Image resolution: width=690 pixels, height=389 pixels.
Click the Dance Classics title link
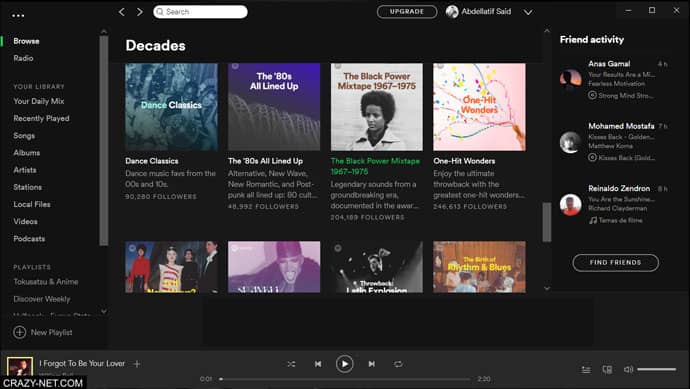pyautogui.click(x=152, y=161)
